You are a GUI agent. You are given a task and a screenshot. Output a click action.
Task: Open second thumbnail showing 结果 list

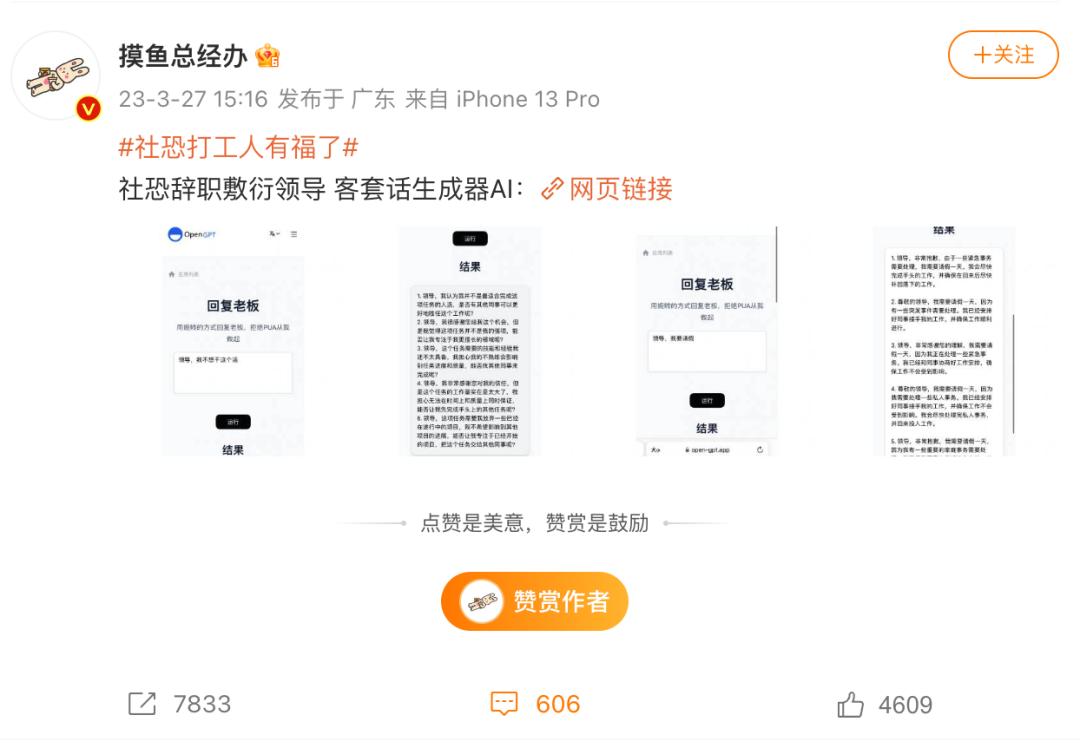click(470, 341)
